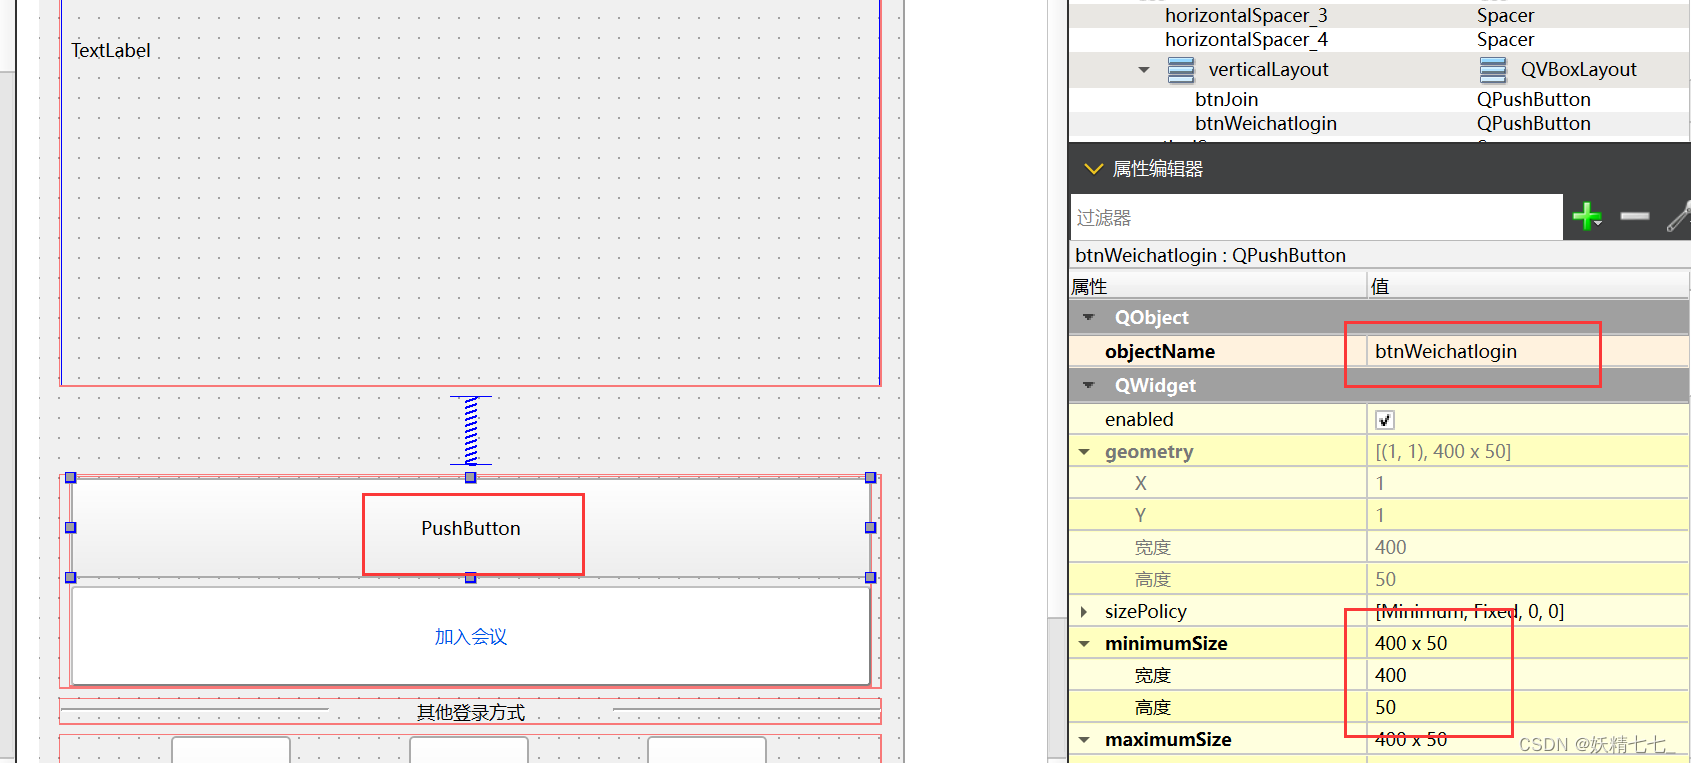Viewport: 1691px width, 763px height.
Task: Click the btnWeichatlogin : QPushButton header label
Action: coord(1210,256)
